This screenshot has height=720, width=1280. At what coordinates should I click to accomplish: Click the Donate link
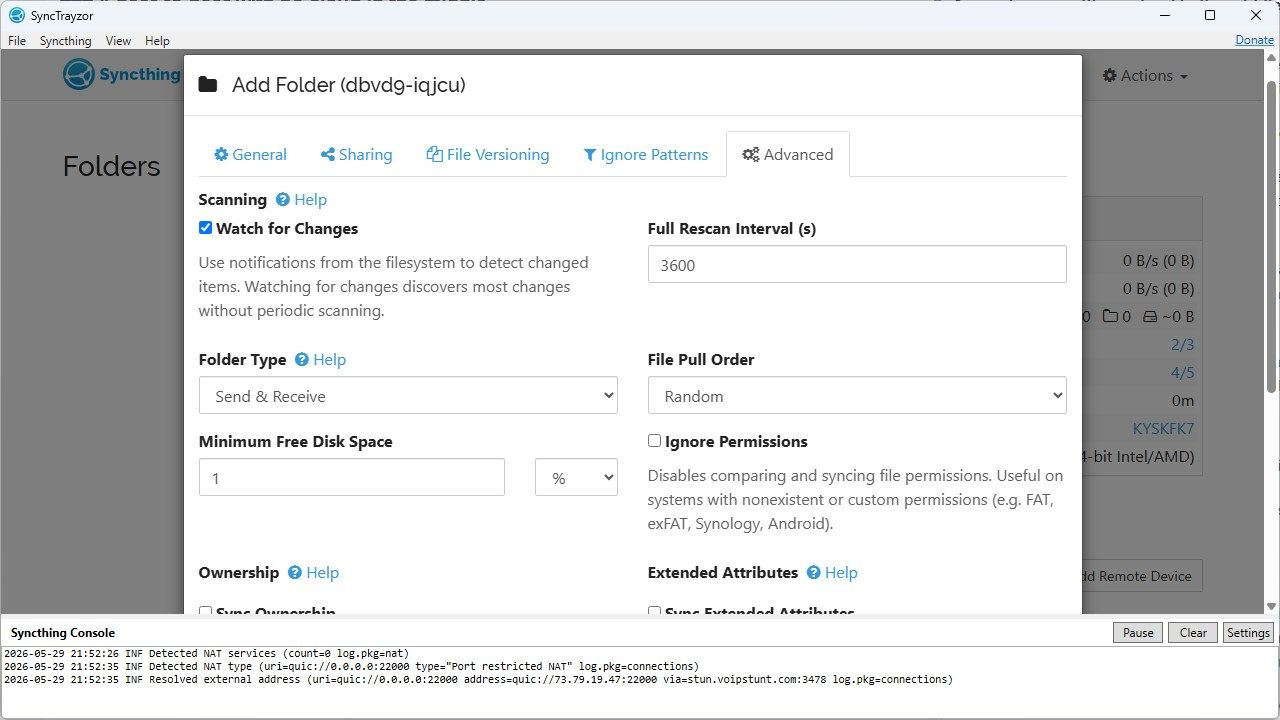point(1254,40)
